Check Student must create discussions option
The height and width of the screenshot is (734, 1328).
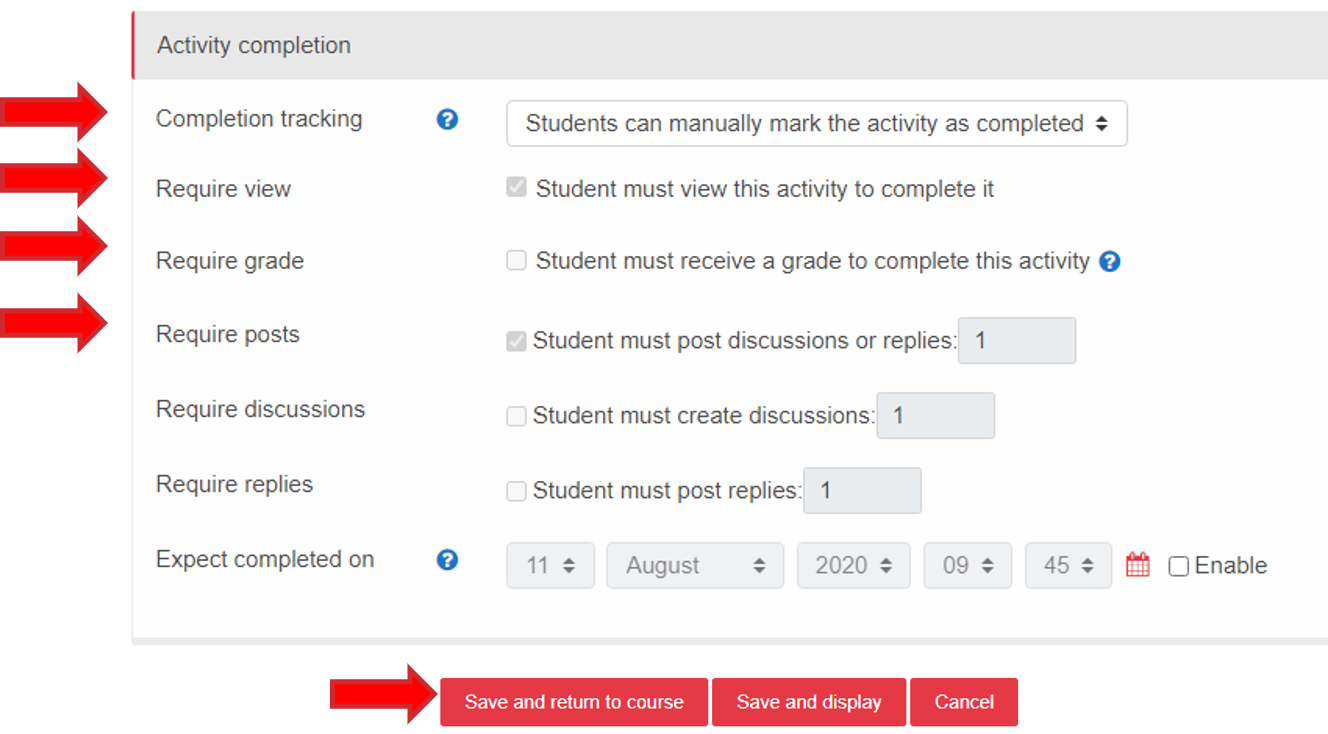(516, 416)
